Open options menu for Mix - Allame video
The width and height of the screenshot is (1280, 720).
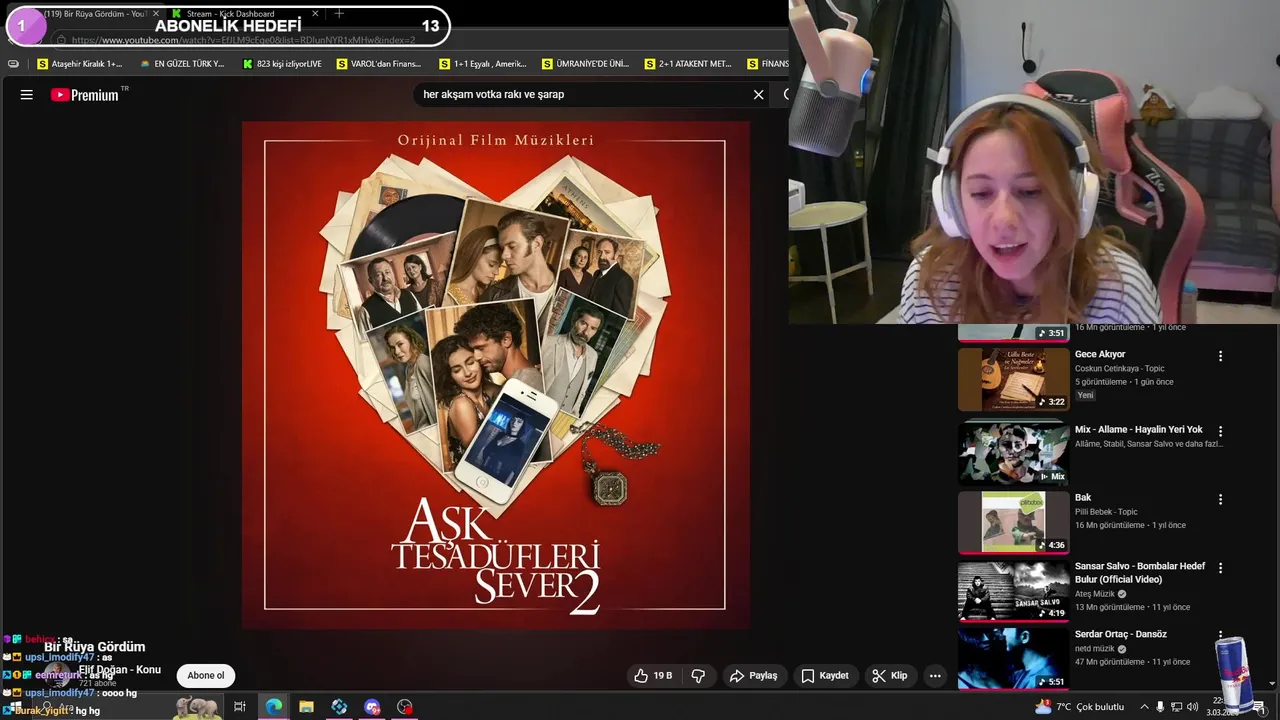click(1220, 431)
